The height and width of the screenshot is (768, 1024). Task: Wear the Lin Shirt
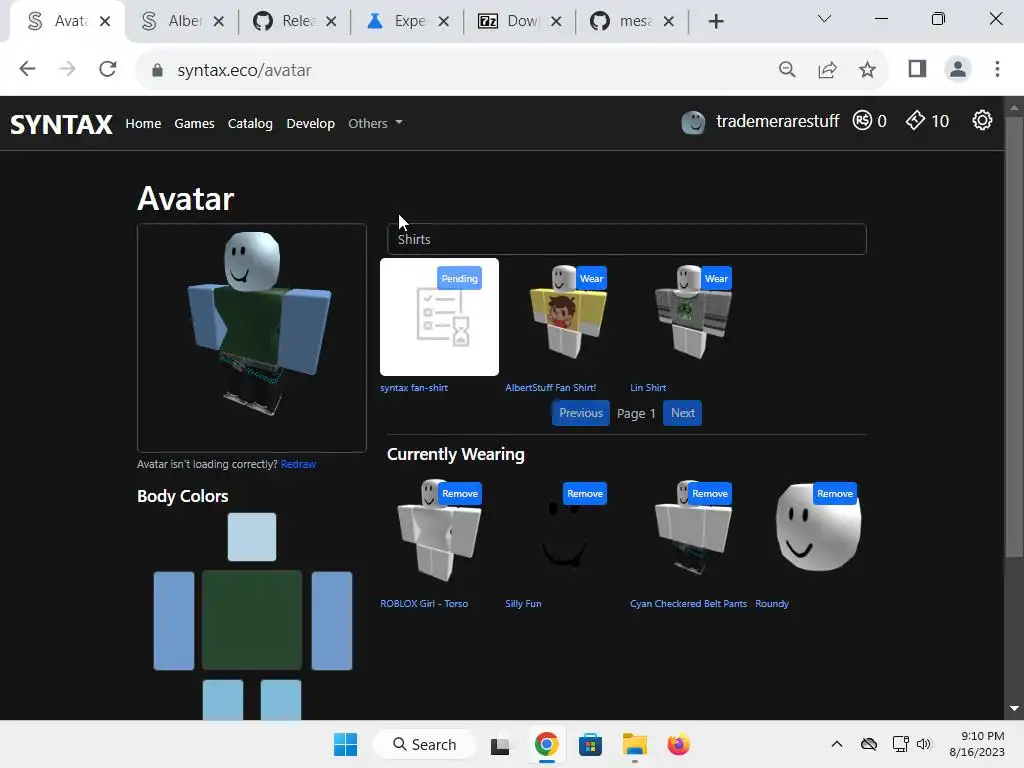point(716,278)
